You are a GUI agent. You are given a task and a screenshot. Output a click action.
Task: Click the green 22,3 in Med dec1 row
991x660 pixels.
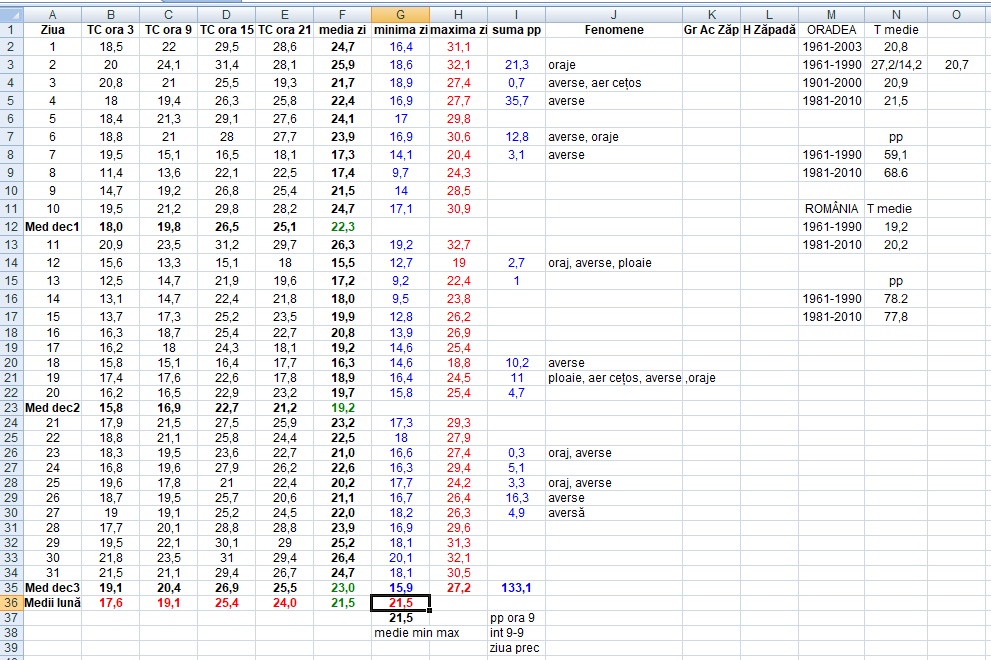tap(342, 227)
